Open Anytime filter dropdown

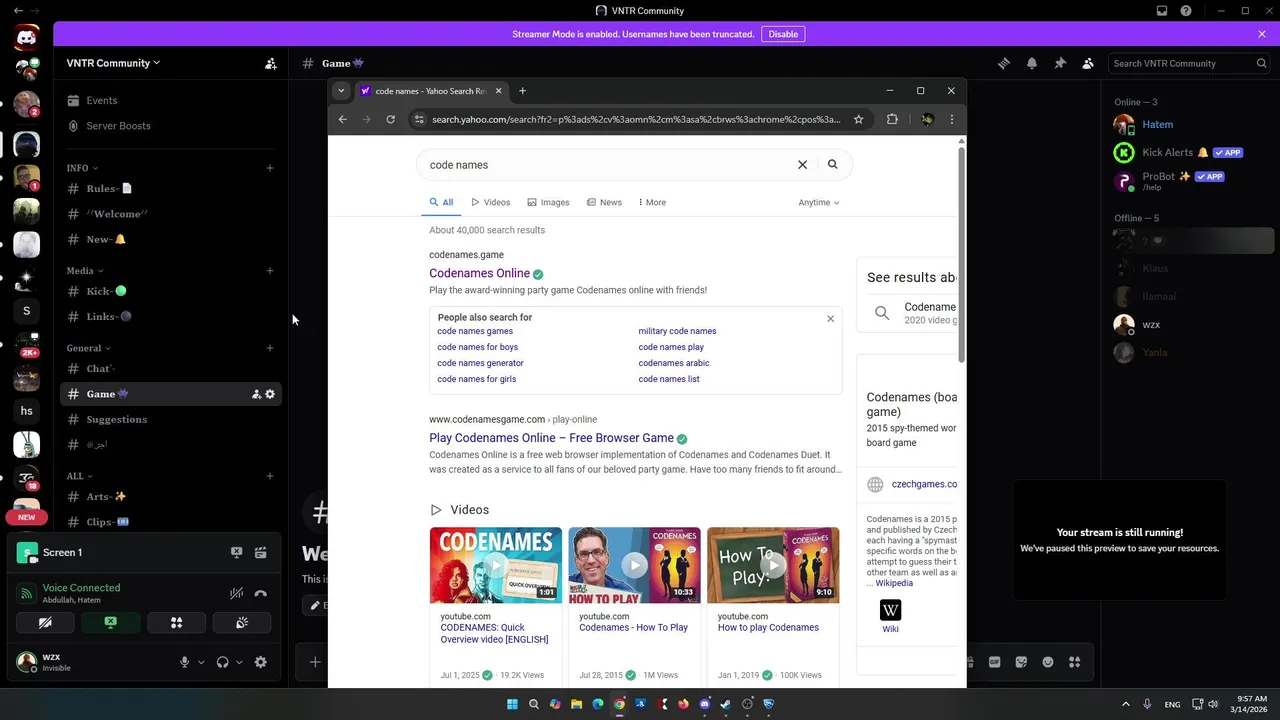click(819, 202)
